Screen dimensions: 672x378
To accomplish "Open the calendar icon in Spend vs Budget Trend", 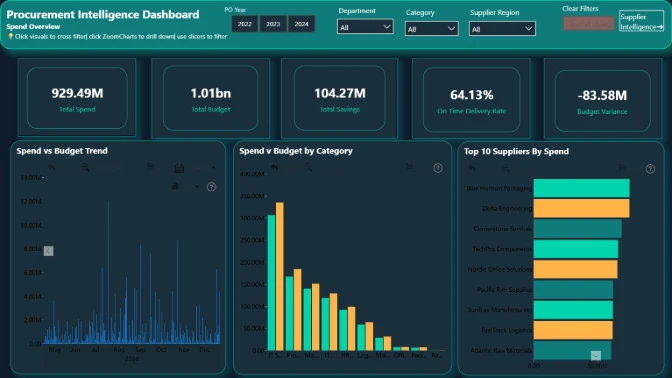I will point(179,168).
